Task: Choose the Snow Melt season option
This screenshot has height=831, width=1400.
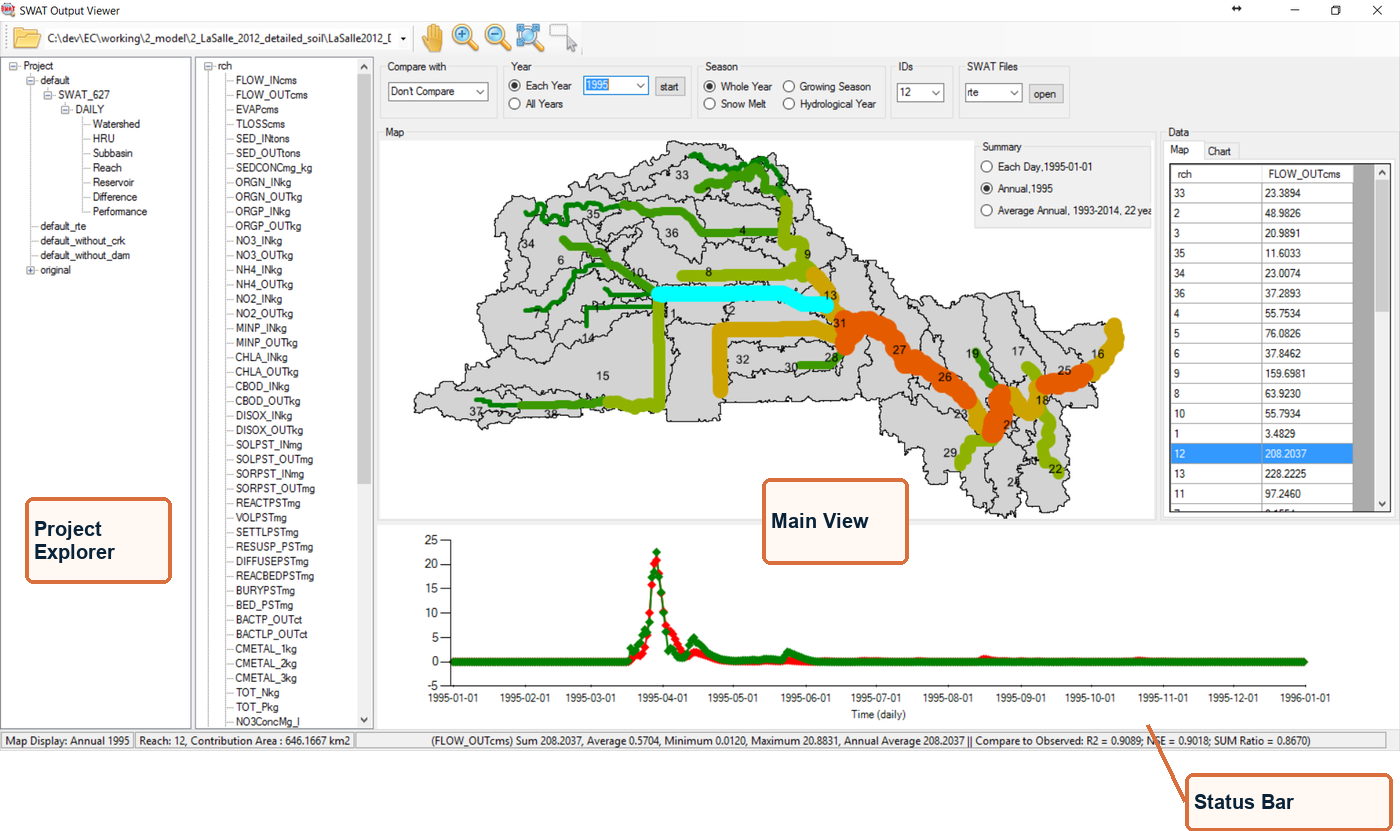Action: pyautogui.click(x=709, y=103)
